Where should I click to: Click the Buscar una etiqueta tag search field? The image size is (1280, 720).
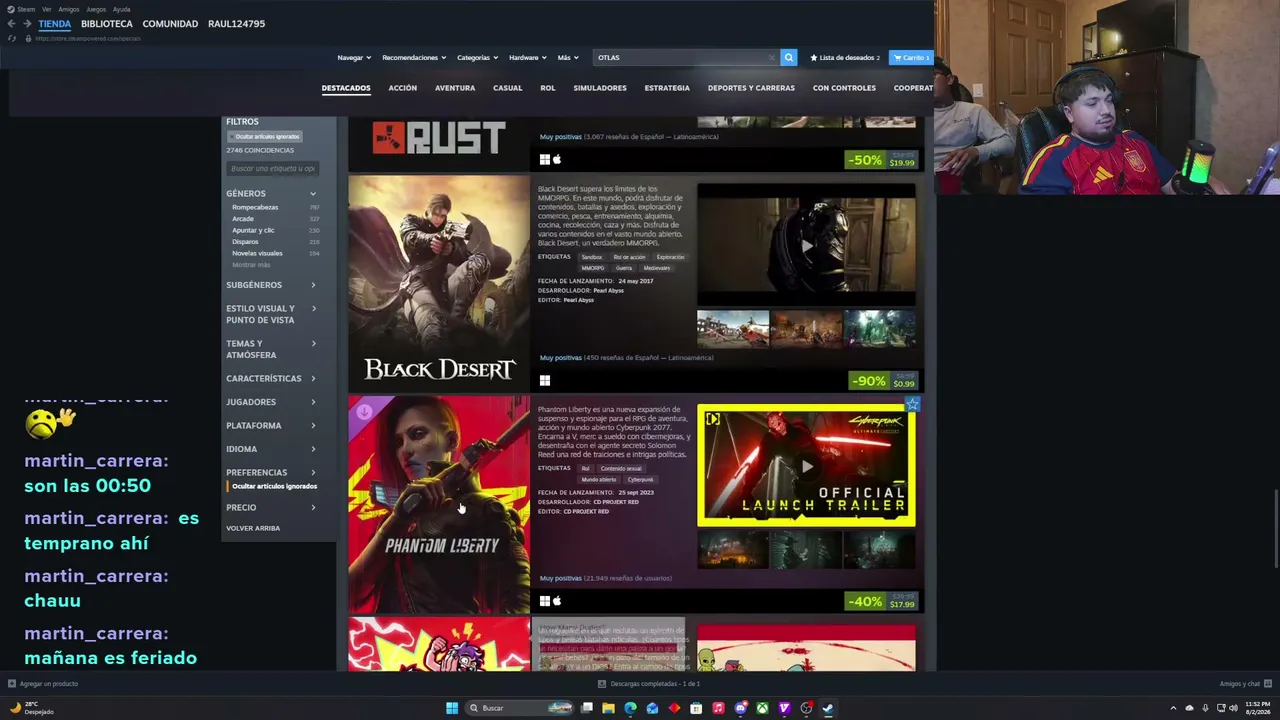click(x=272, y=168)
